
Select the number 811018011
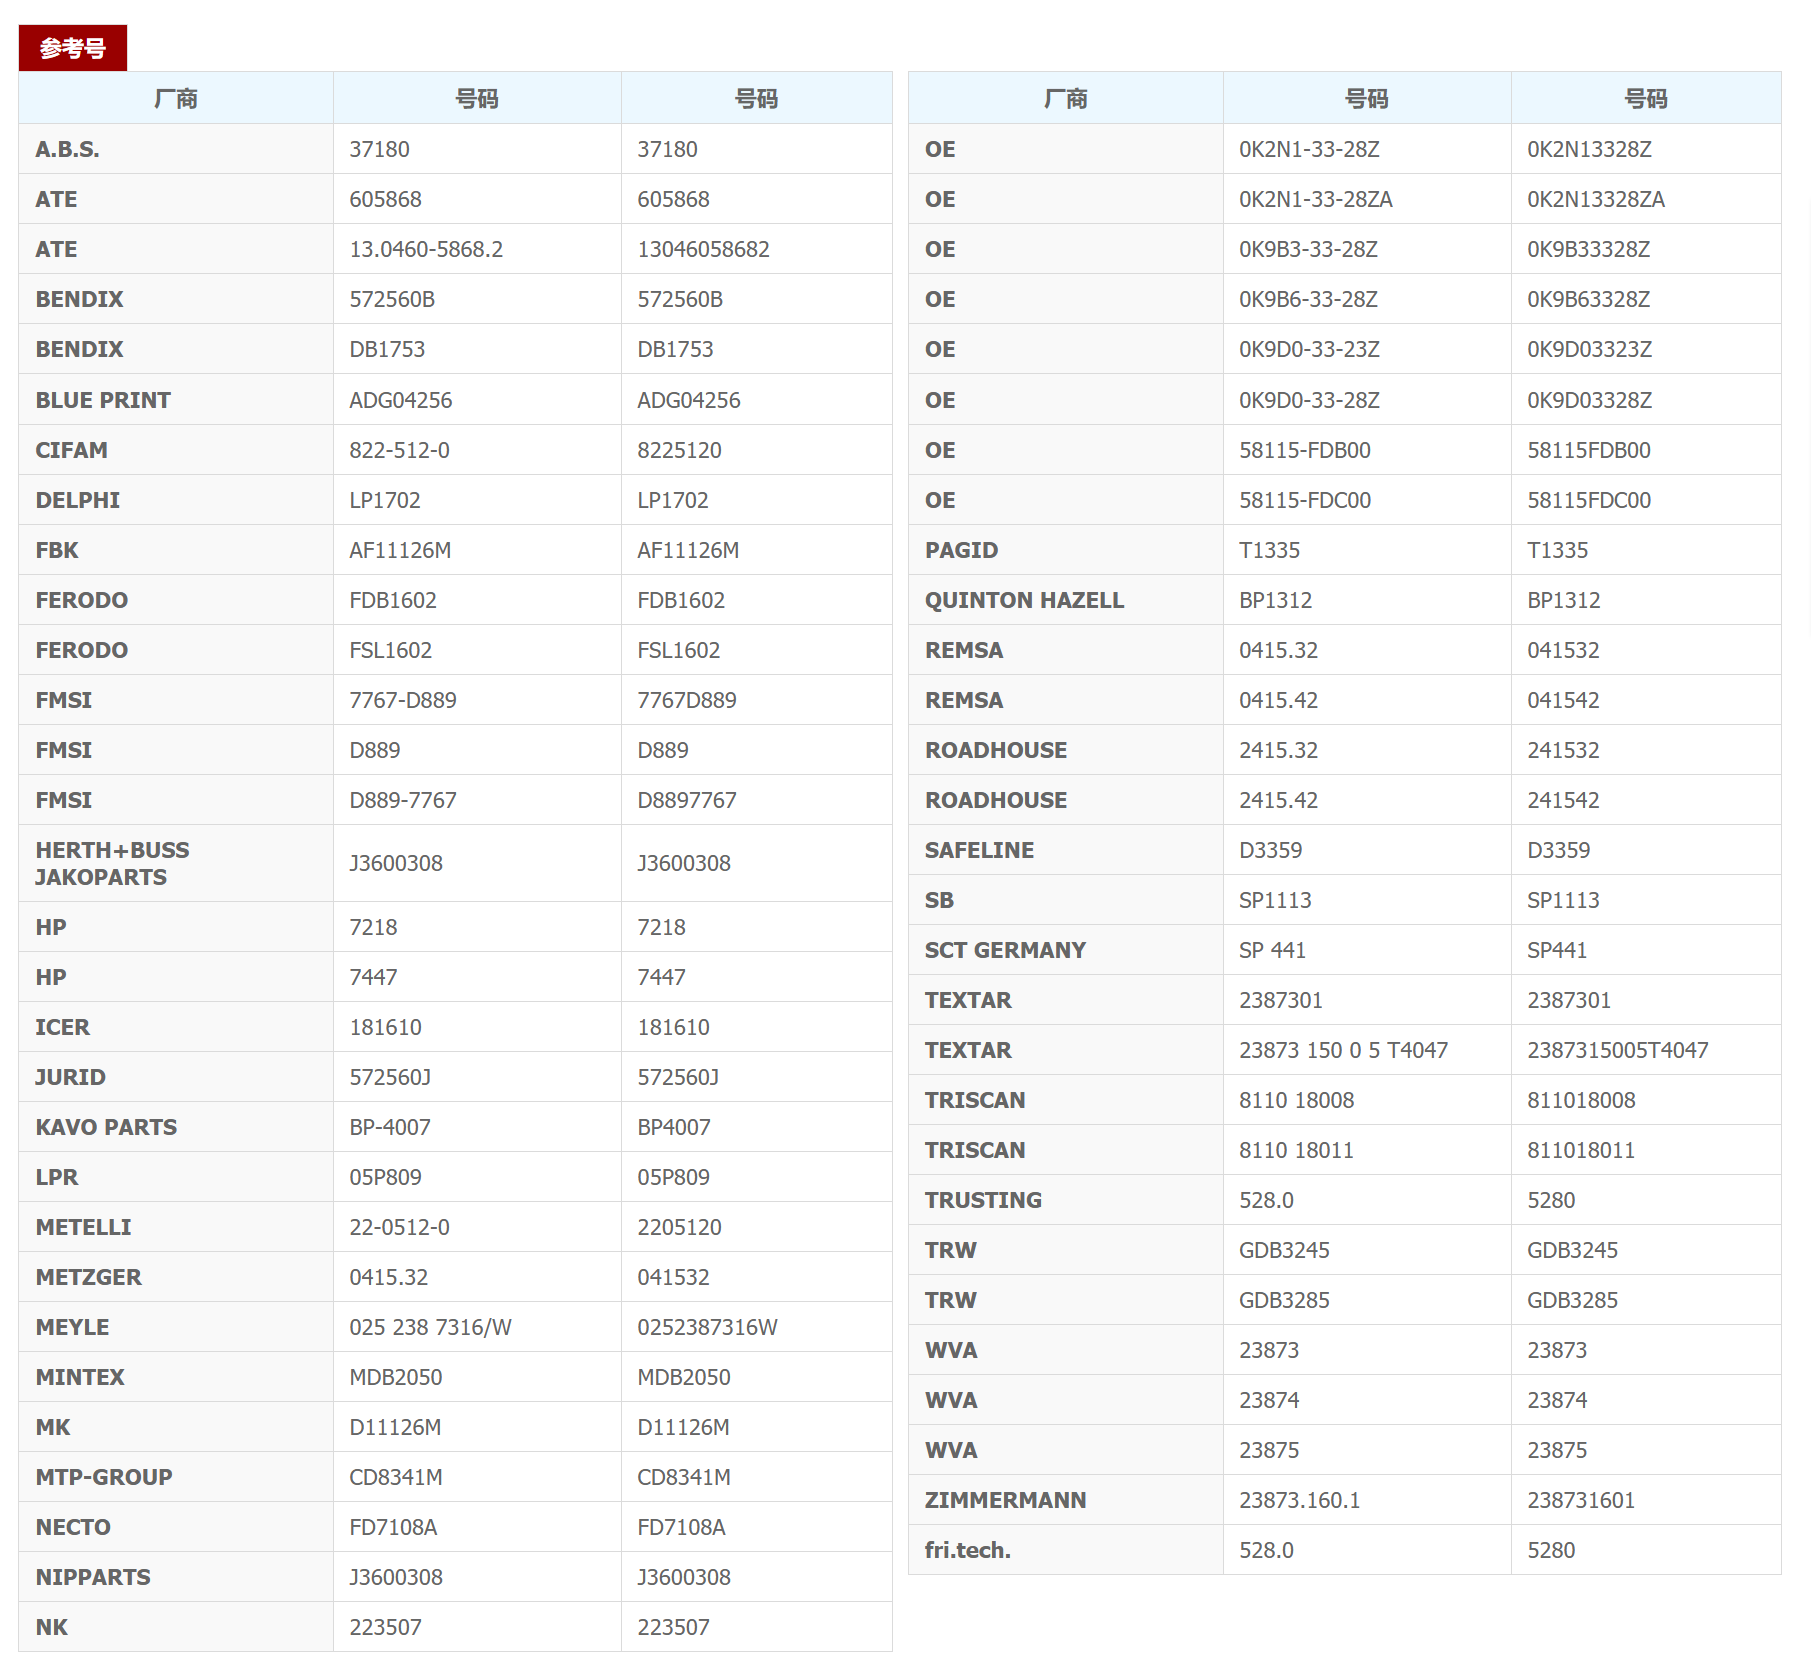[x=1581, y=1150]
